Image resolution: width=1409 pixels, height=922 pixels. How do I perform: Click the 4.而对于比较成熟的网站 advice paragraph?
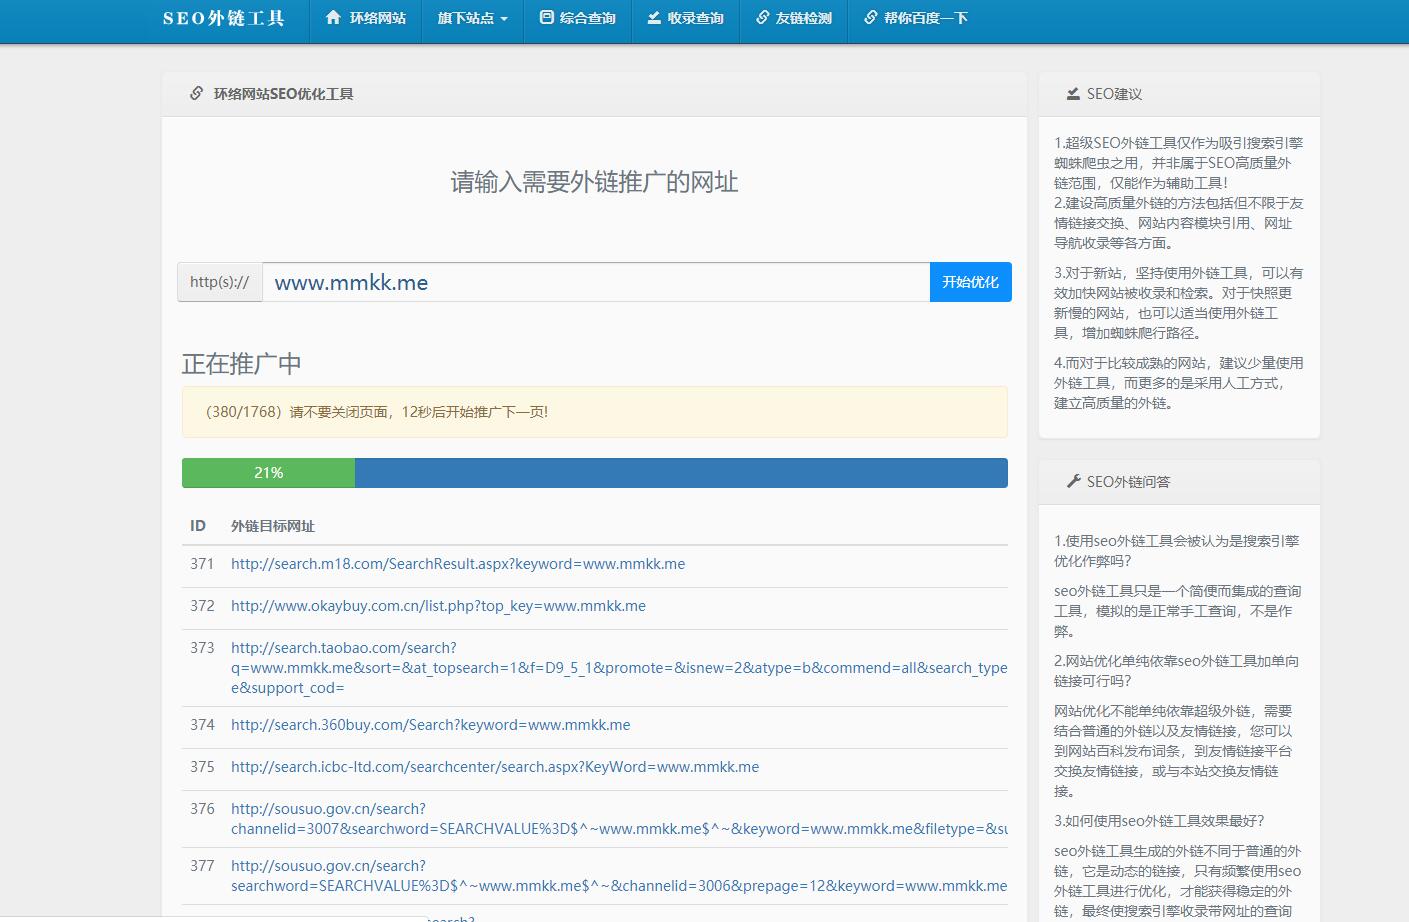[x=1178, y=383]
